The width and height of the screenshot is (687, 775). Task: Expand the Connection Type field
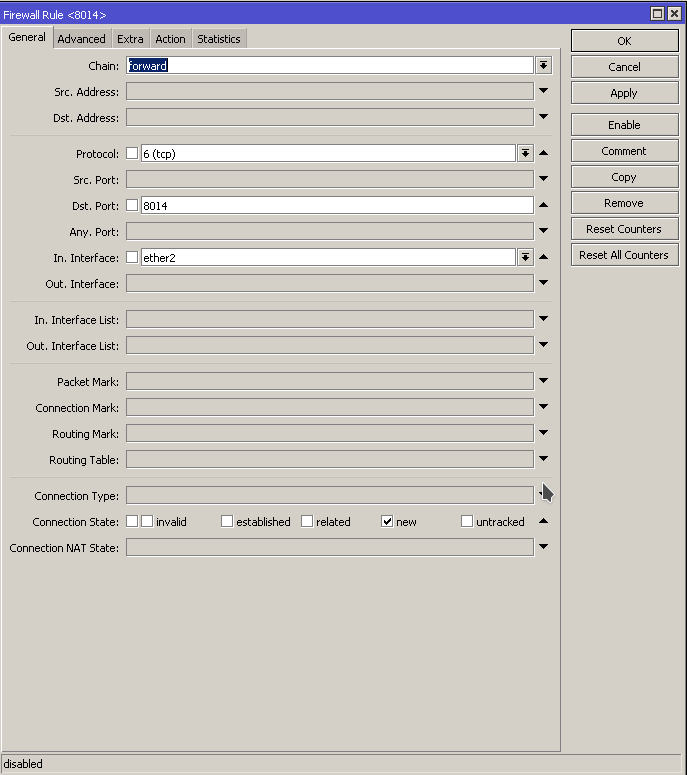(x=544, y=494)
